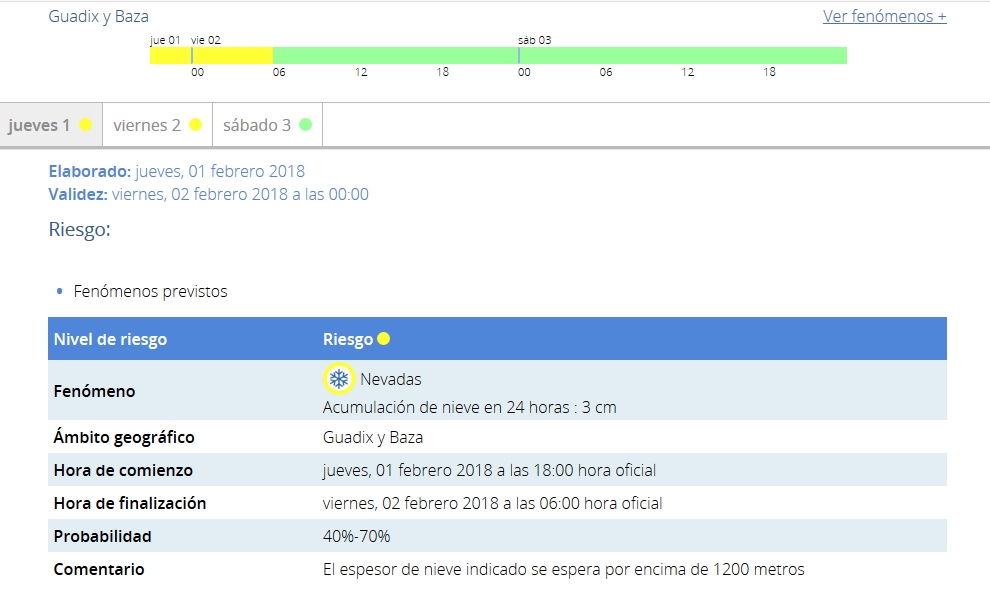Click the Nivel de riesgo column header
Screen dimensions: 990x611
tap(110, 339)
